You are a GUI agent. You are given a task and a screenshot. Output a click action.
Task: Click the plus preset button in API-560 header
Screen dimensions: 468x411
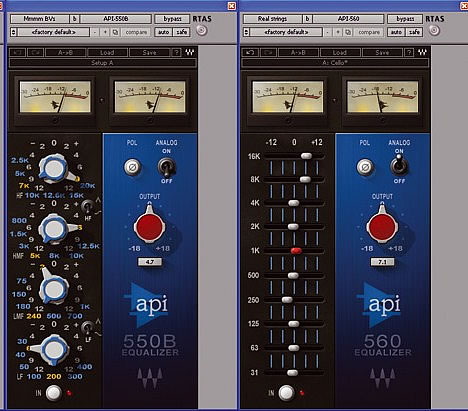pos(338,32)
